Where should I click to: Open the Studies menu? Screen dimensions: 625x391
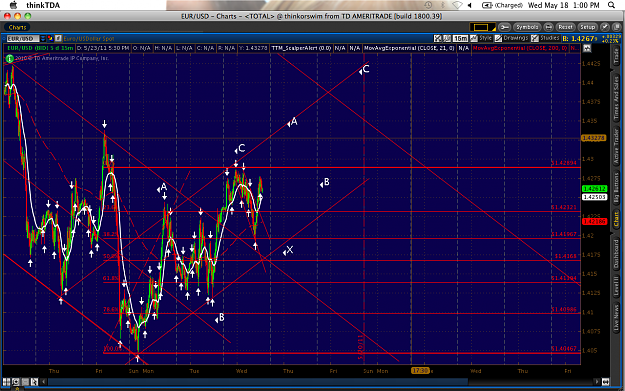(545, 38)
